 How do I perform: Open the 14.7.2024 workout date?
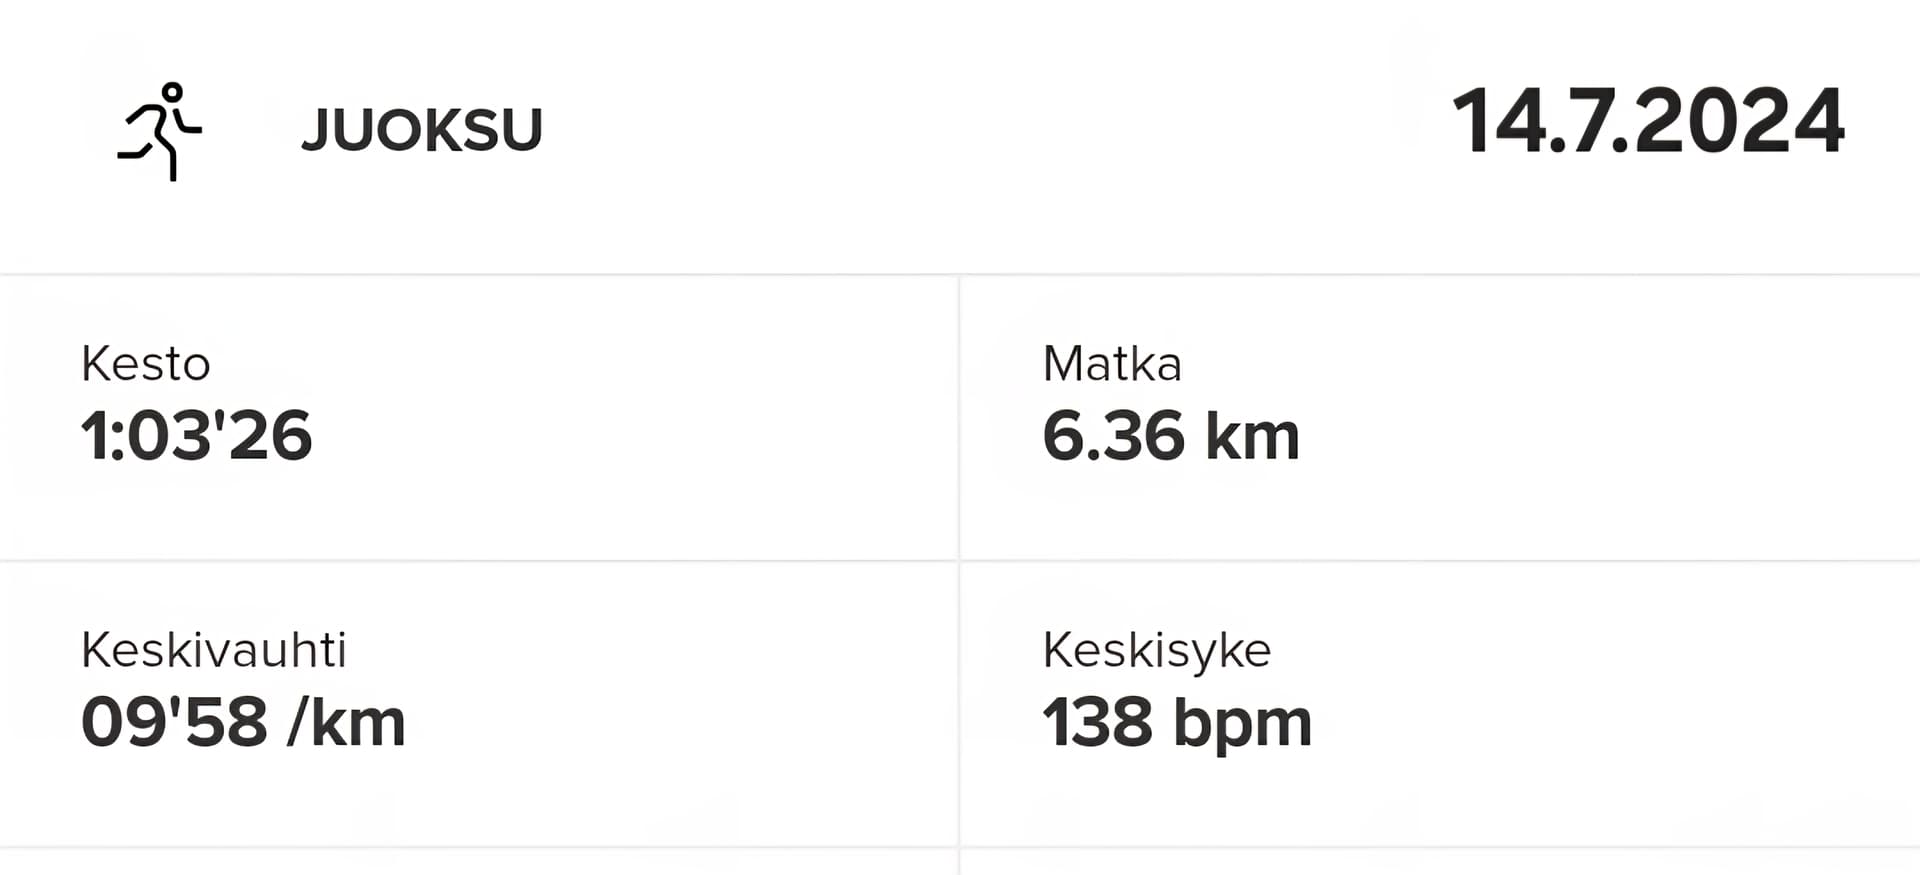pos(1648,120)
